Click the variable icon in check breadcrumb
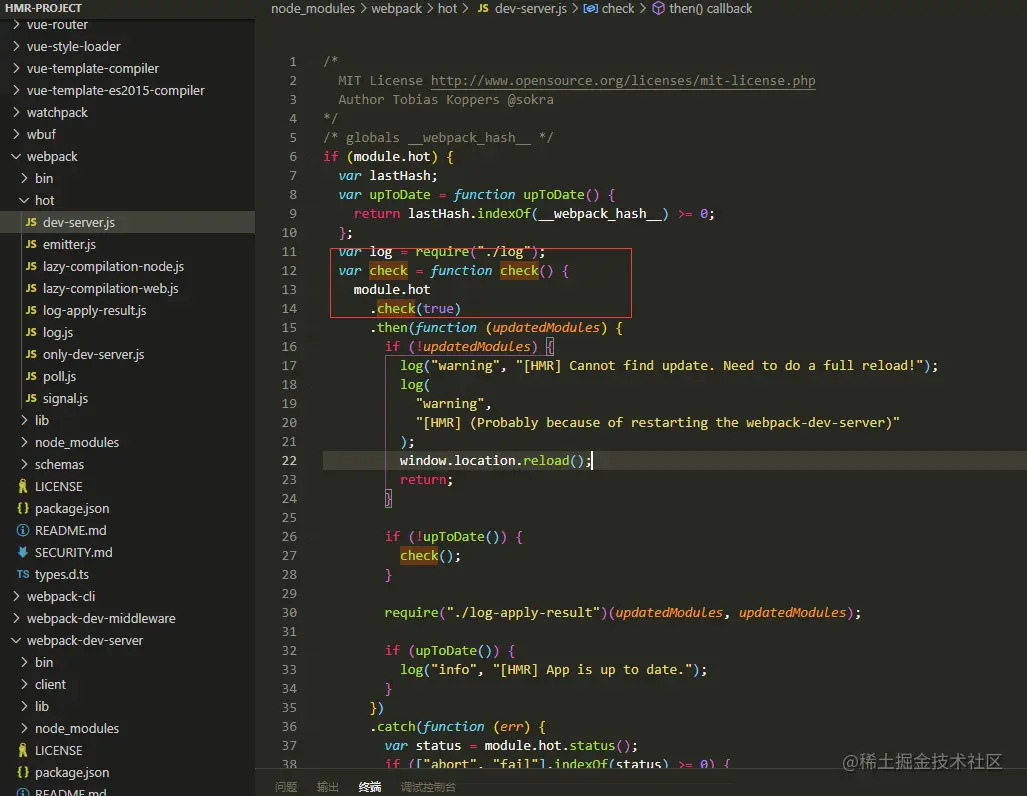This screenshot has height=796, width=1027. 590,9
